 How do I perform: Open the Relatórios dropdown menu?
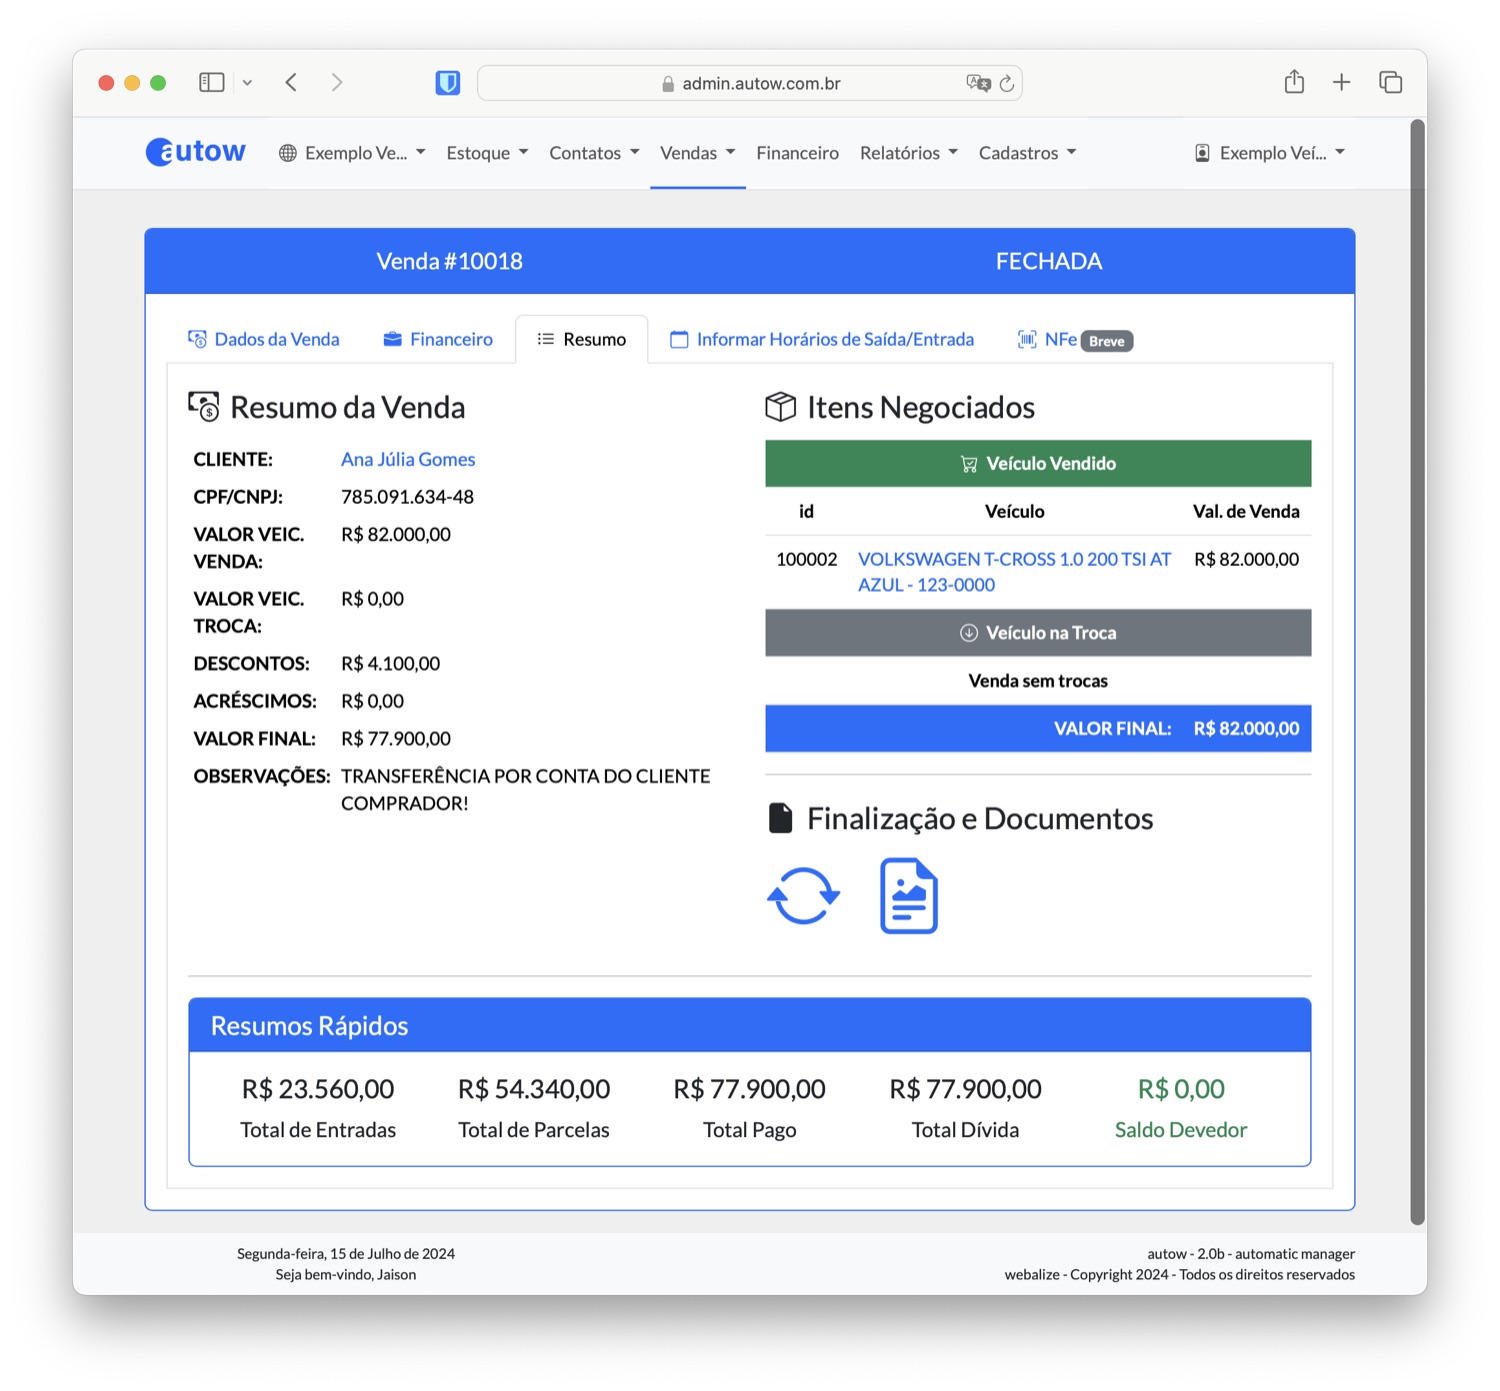click(x=909, y=153)
